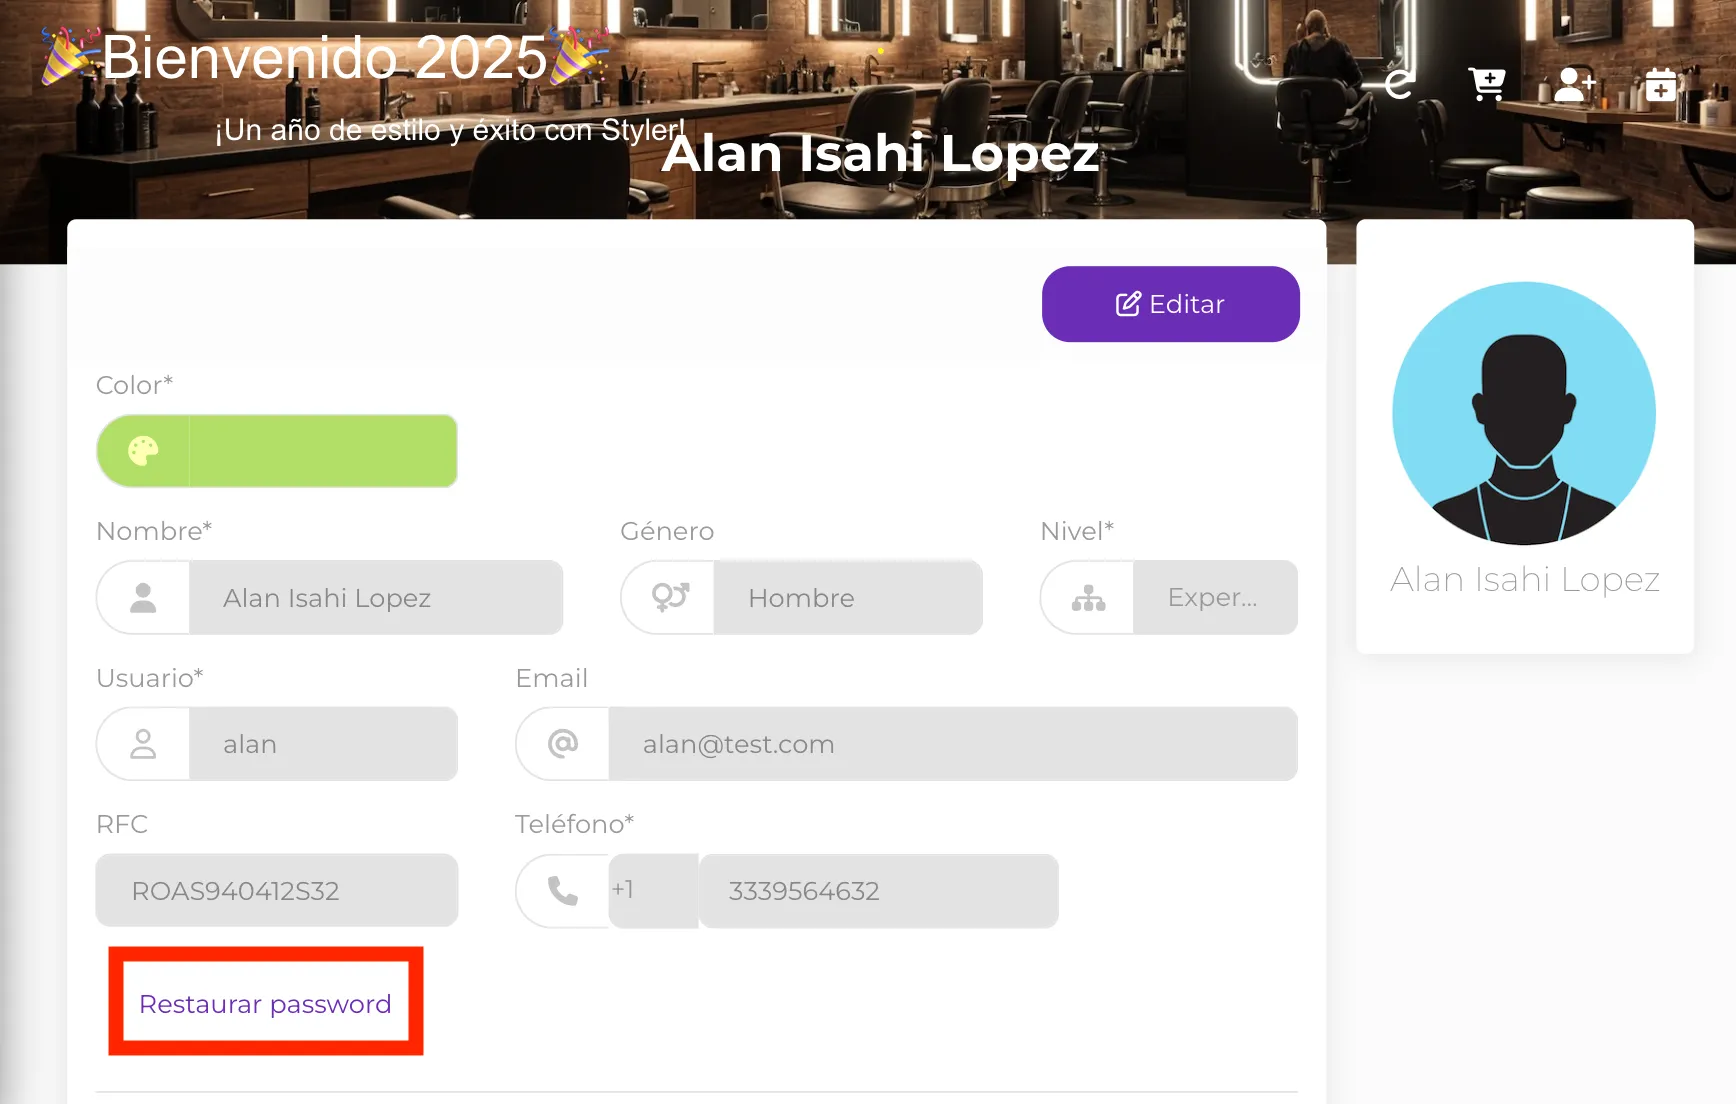Image resolution: width=1736 pixels, height=1104 pixels.
Task: Click the user icon beside Usuario field
Action: tap(142, 743)
